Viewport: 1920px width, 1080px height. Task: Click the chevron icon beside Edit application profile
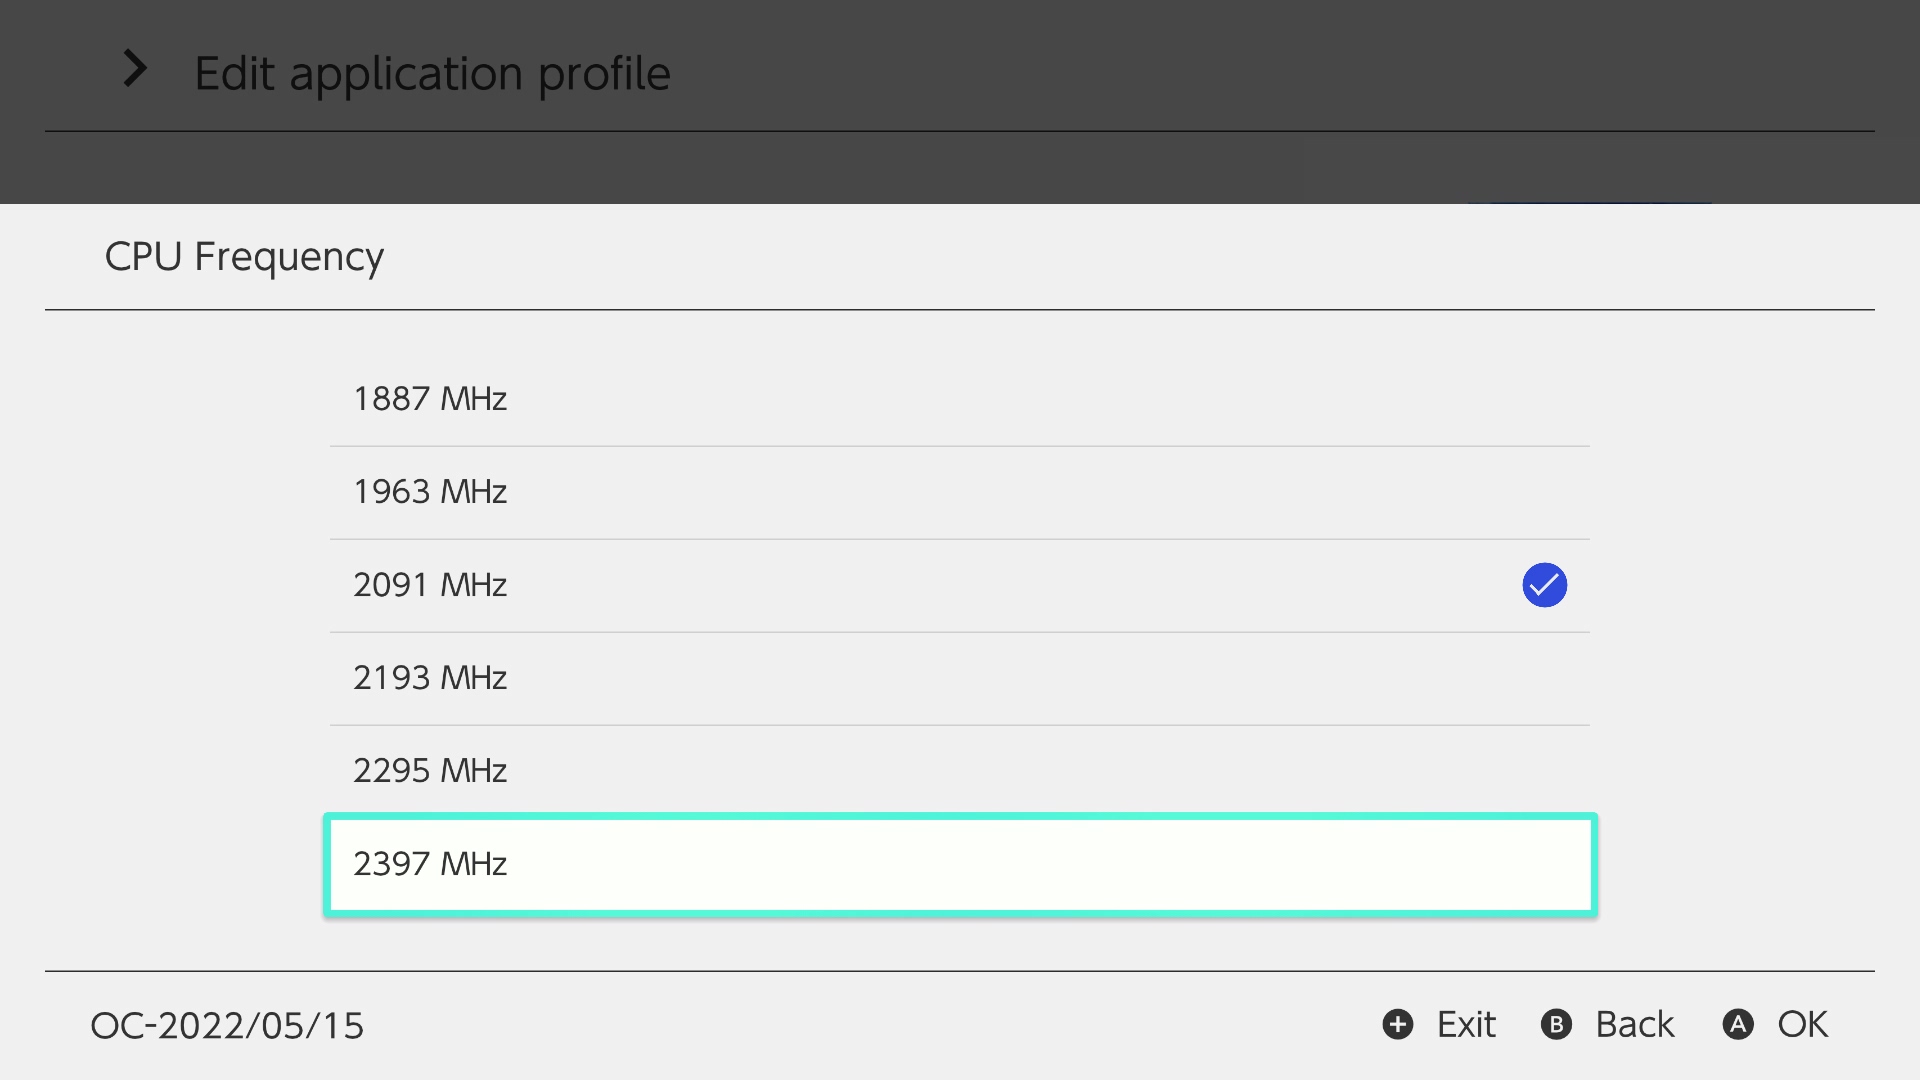coord(135,69)
